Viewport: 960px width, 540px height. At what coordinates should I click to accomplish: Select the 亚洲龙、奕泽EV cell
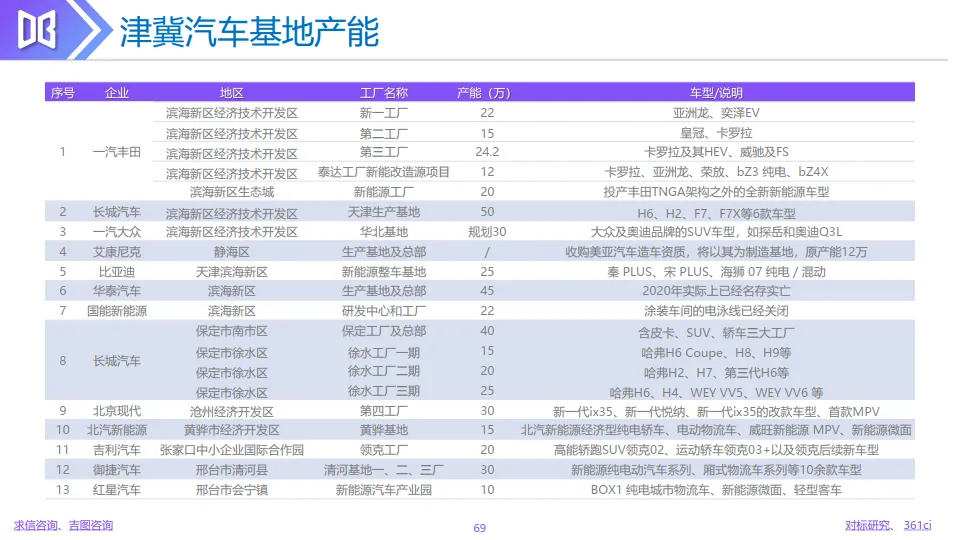(716, 113)
